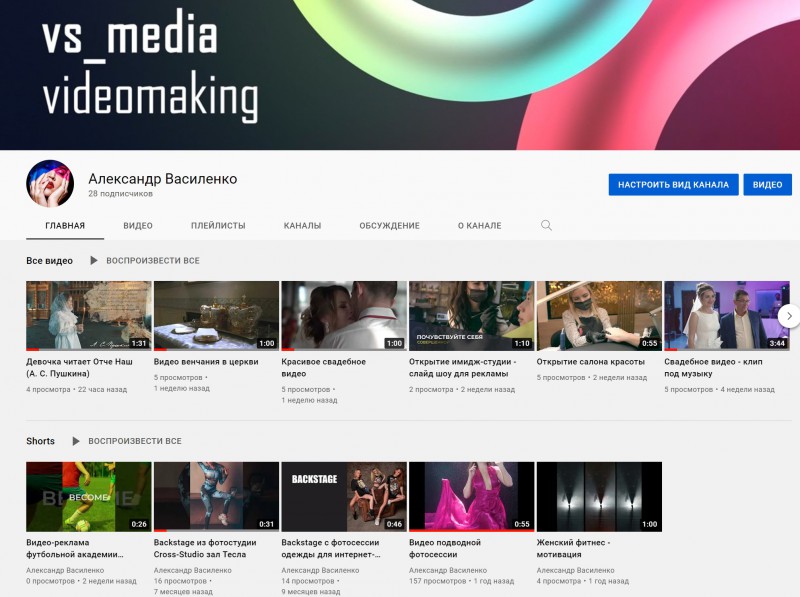Click the play icon beside Shorts
The width and height of the screenshot is (800, 597).
[76, 441]
